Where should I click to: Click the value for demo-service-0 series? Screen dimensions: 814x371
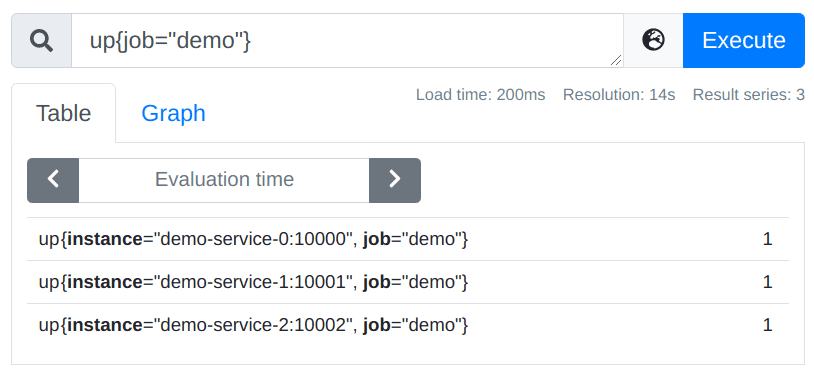coord(767,239)
